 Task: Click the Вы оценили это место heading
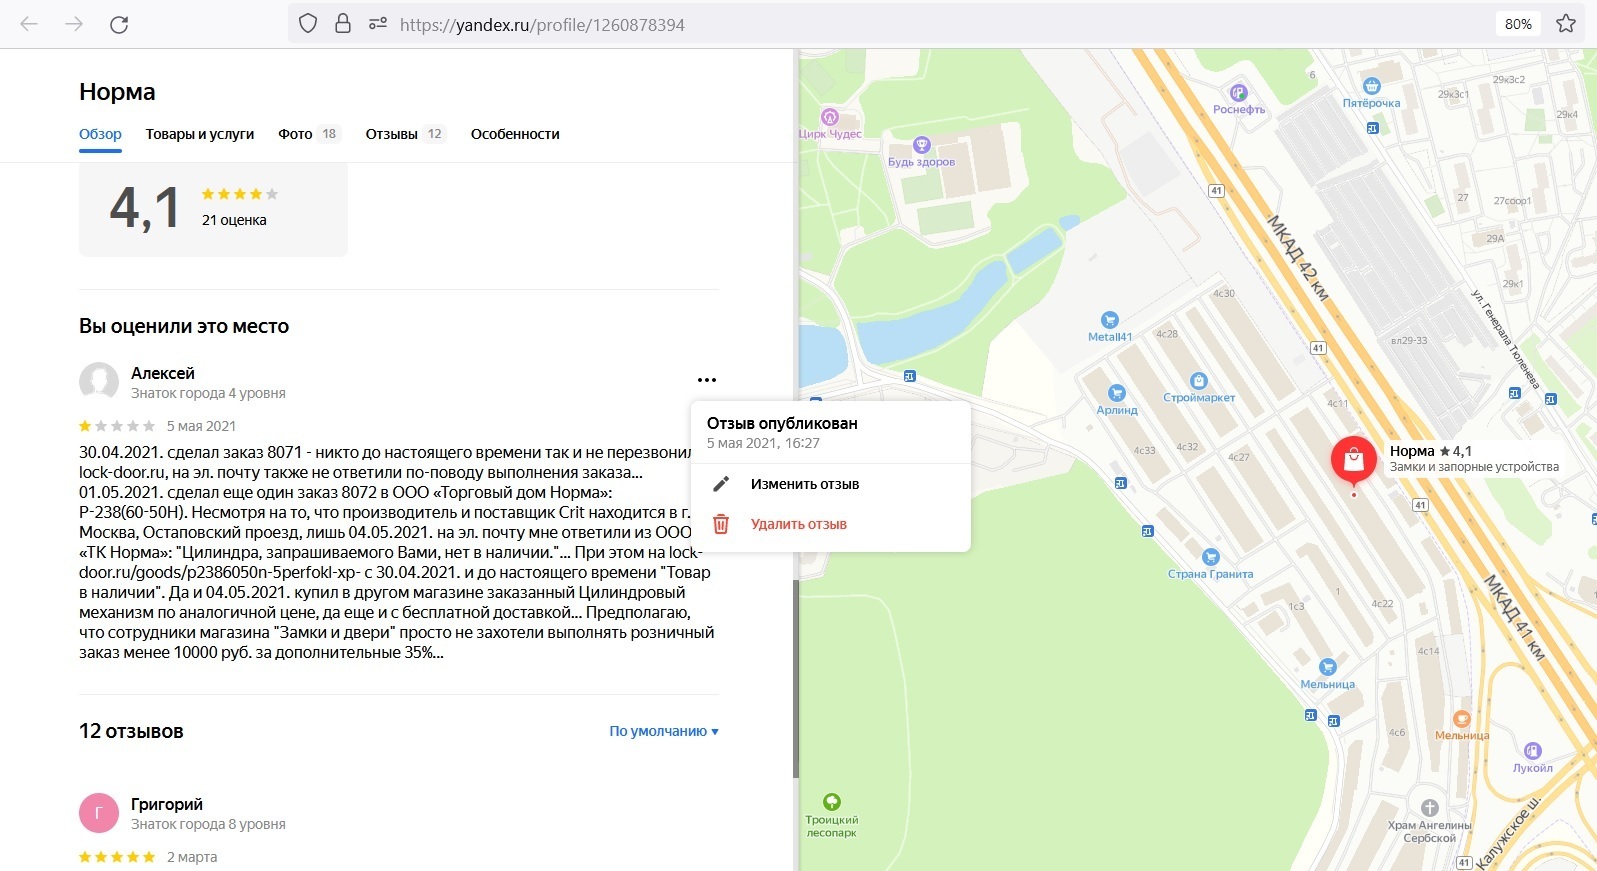click(x=184, y=326)
